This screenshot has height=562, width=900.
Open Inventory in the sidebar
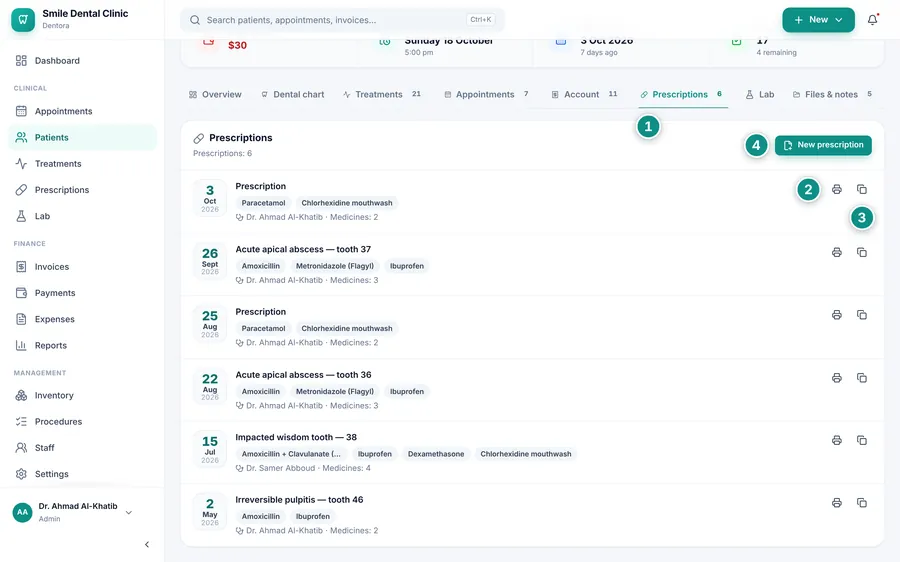point(82,396)
